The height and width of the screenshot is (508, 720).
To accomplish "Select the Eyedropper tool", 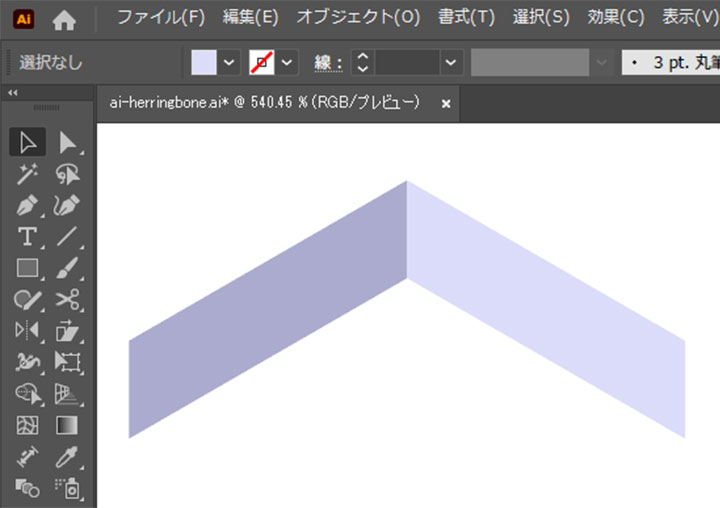I will (x=68, y=456).
